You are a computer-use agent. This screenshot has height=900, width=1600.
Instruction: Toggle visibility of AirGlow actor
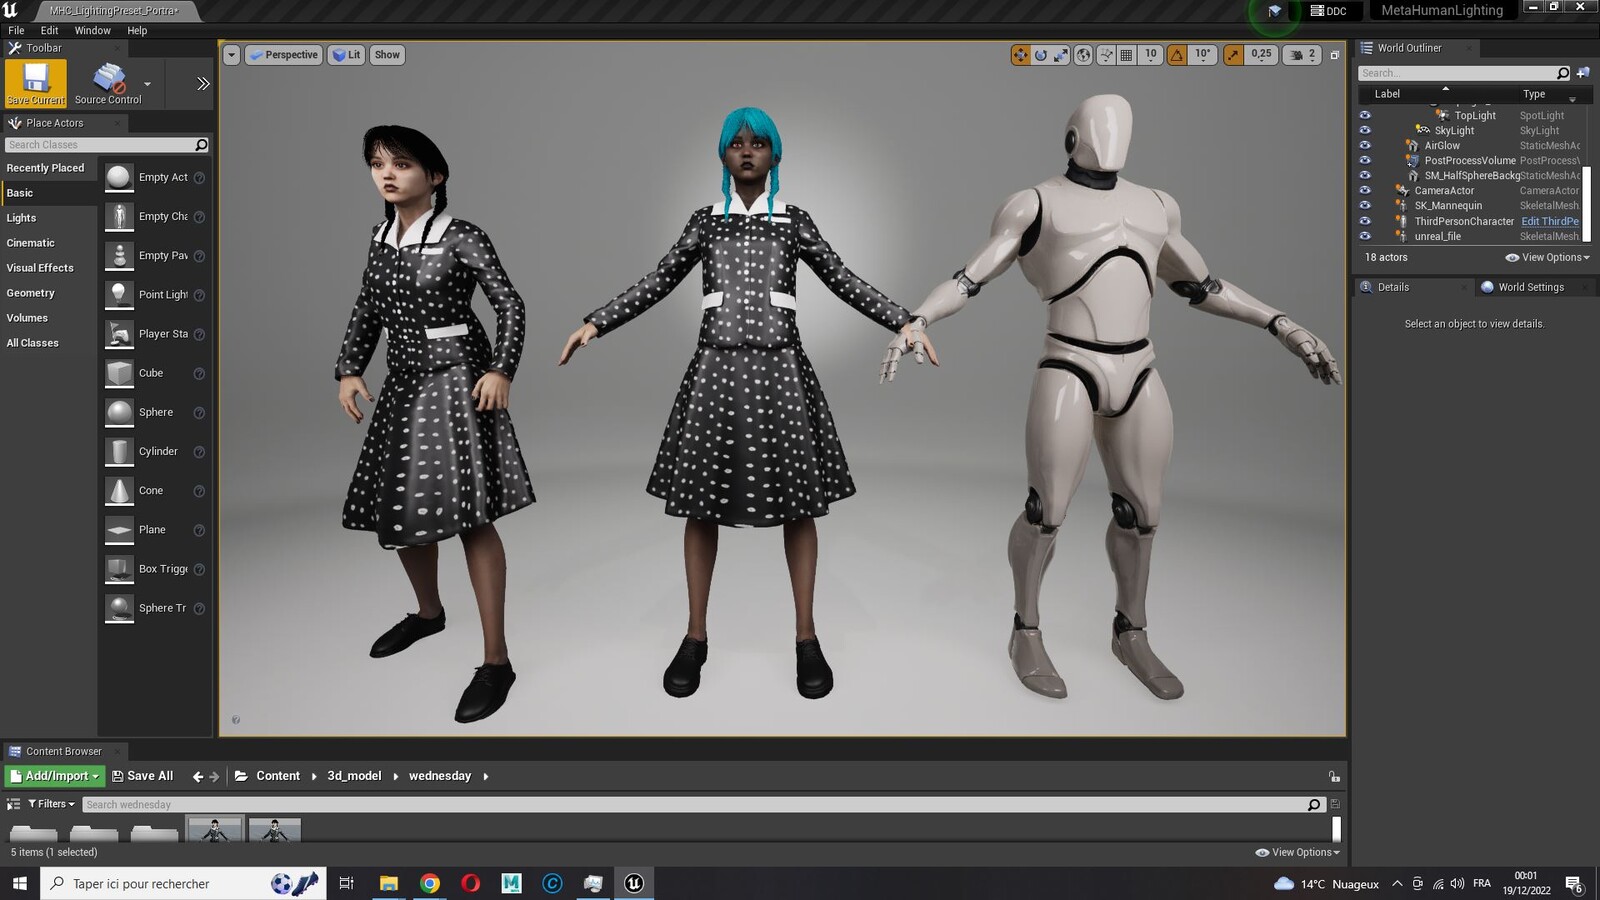[x=1365, y=145]
